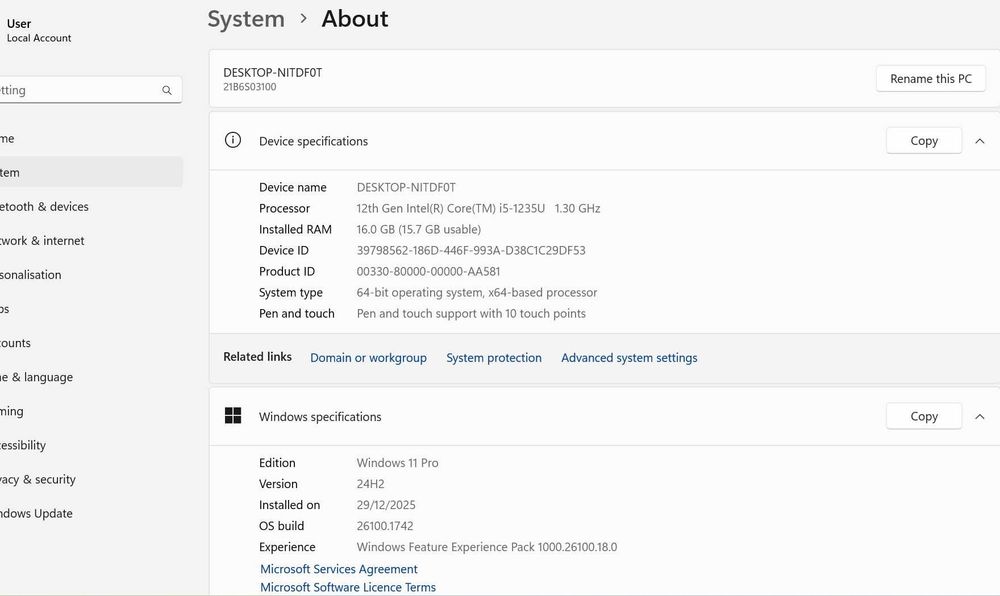Collapse the Windows specifications section

(x=980, y=416)
